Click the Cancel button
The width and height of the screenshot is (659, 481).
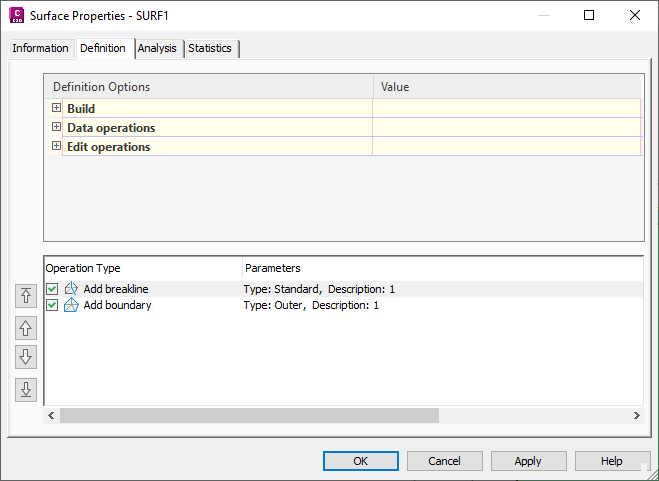point(445,461)
